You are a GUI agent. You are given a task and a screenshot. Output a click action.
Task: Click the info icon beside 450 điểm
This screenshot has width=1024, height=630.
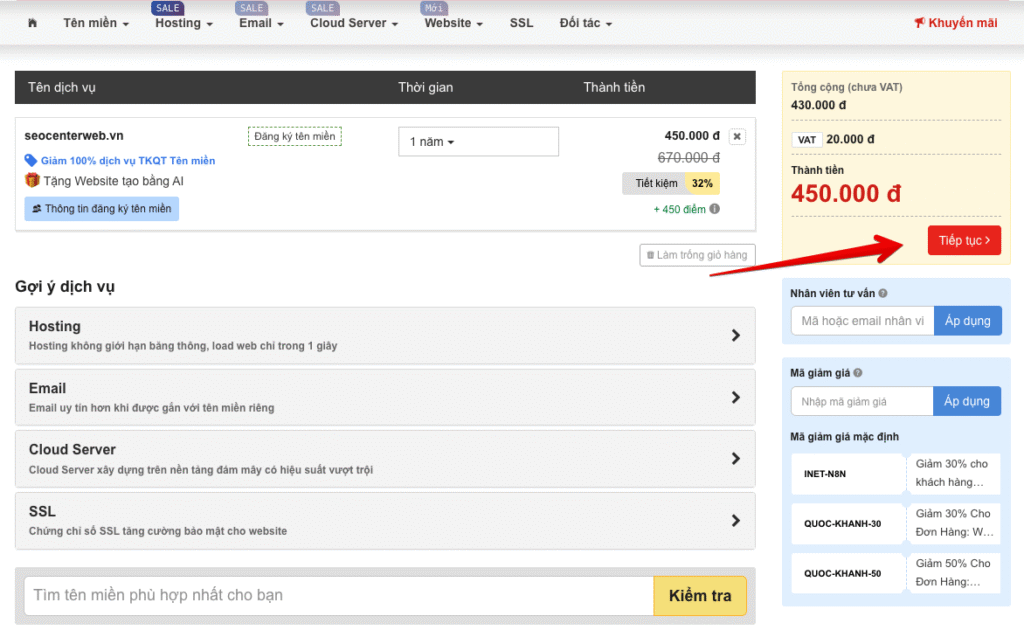714,209
